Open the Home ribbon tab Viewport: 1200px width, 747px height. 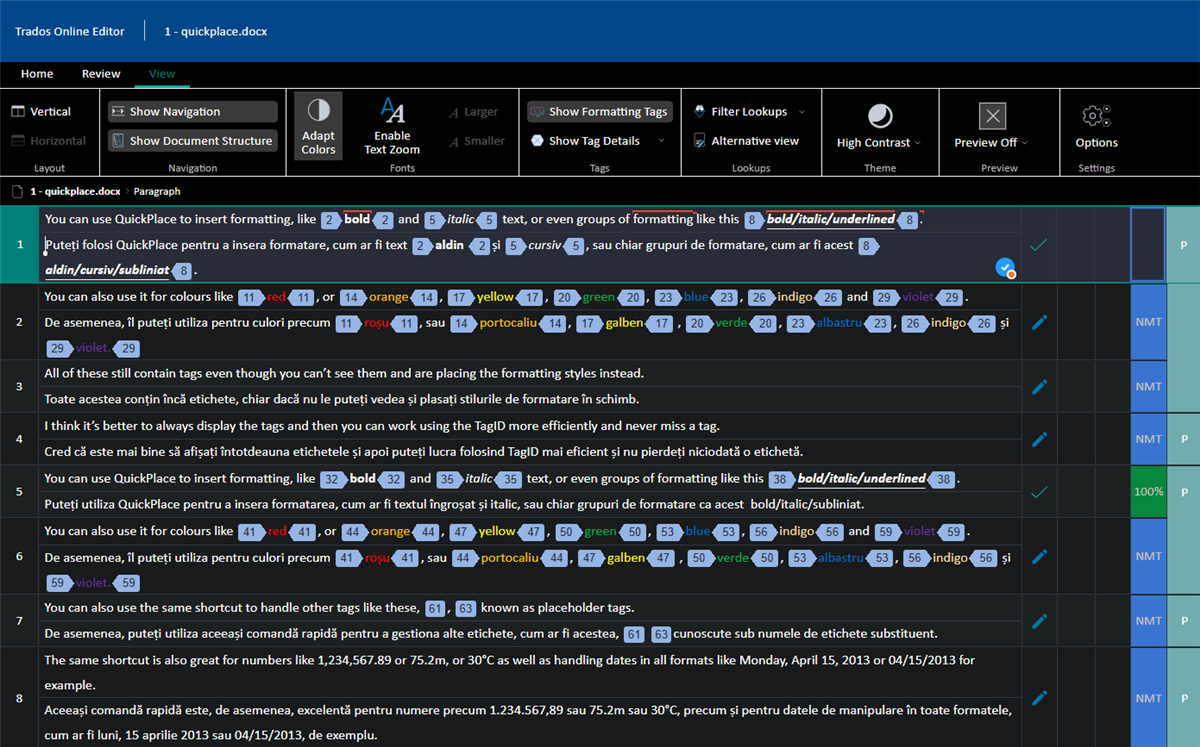click(37, 74)
